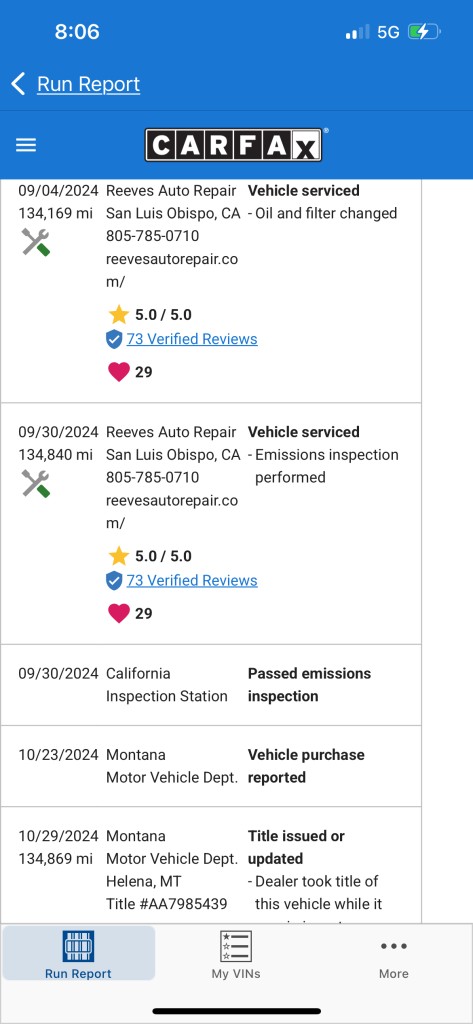This screenshot has width=473, height=1024.
Task: Tap the pink heart in first Reeves record
Action: [x=118, y=372]
